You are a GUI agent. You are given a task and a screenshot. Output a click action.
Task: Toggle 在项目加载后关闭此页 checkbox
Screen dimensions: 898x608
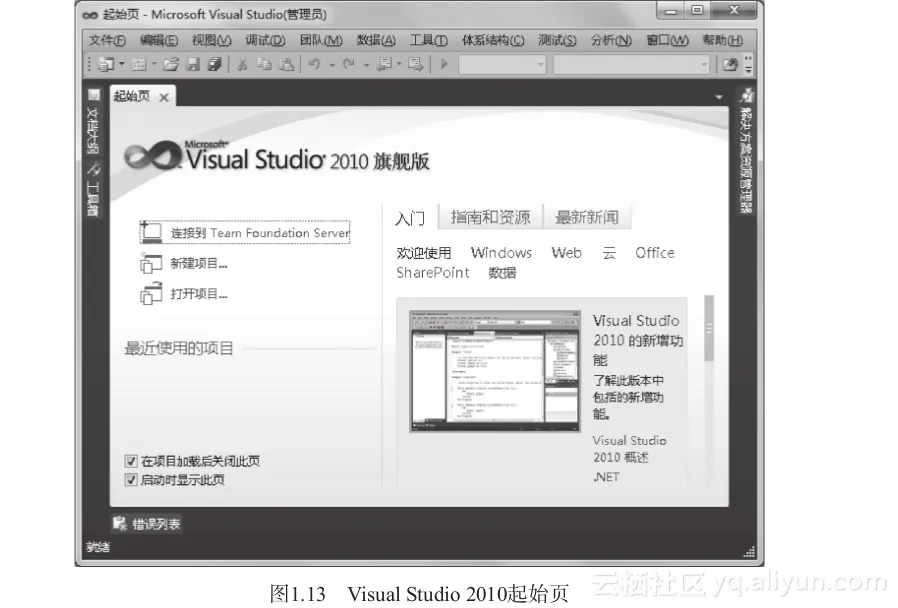[131, 461]
